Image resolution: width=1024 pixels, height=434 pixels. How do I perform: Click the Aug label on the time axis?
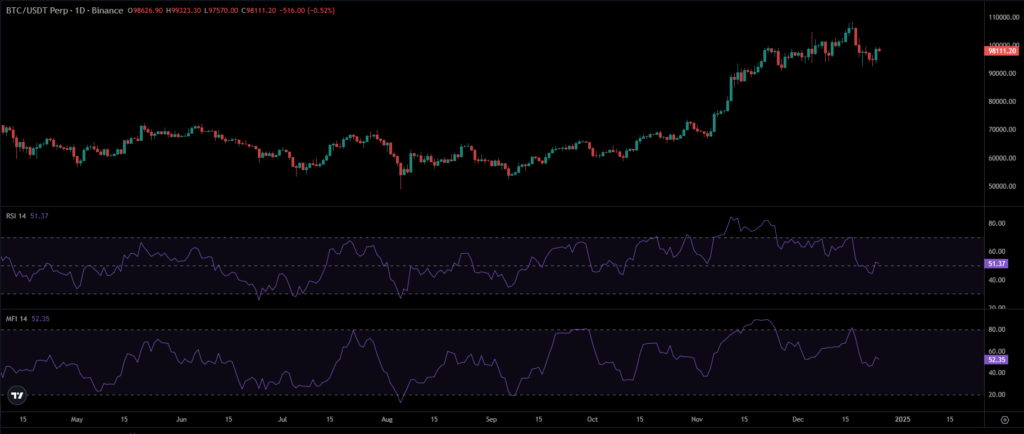pyautogui.click(x=389, y=418)
